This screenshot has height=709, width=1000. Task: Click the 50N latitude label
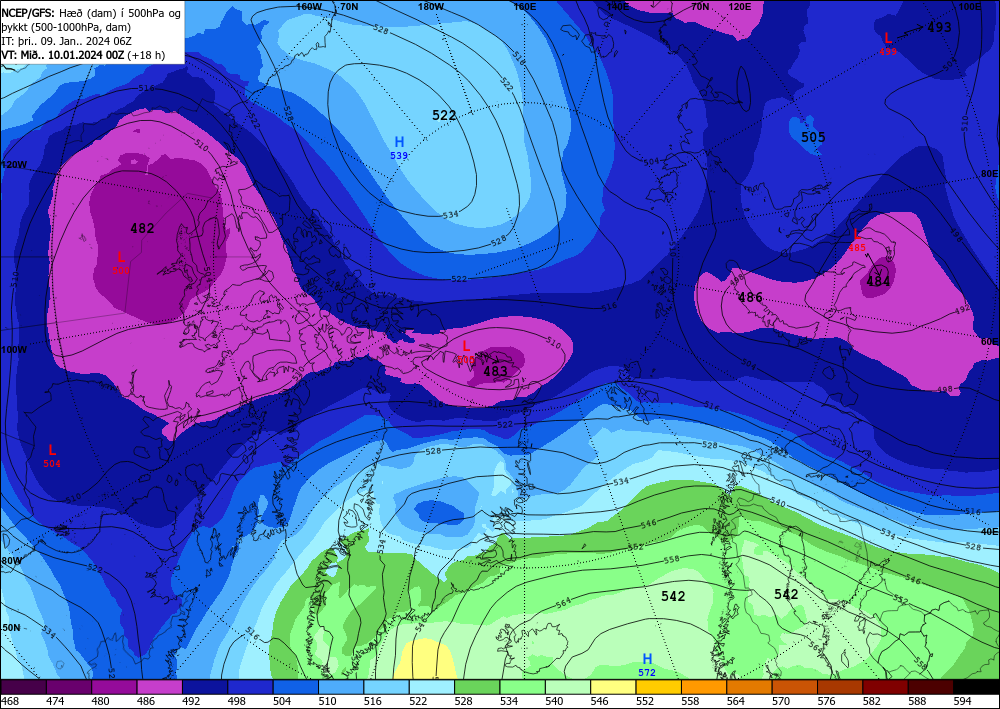click(x=11, y=627)
